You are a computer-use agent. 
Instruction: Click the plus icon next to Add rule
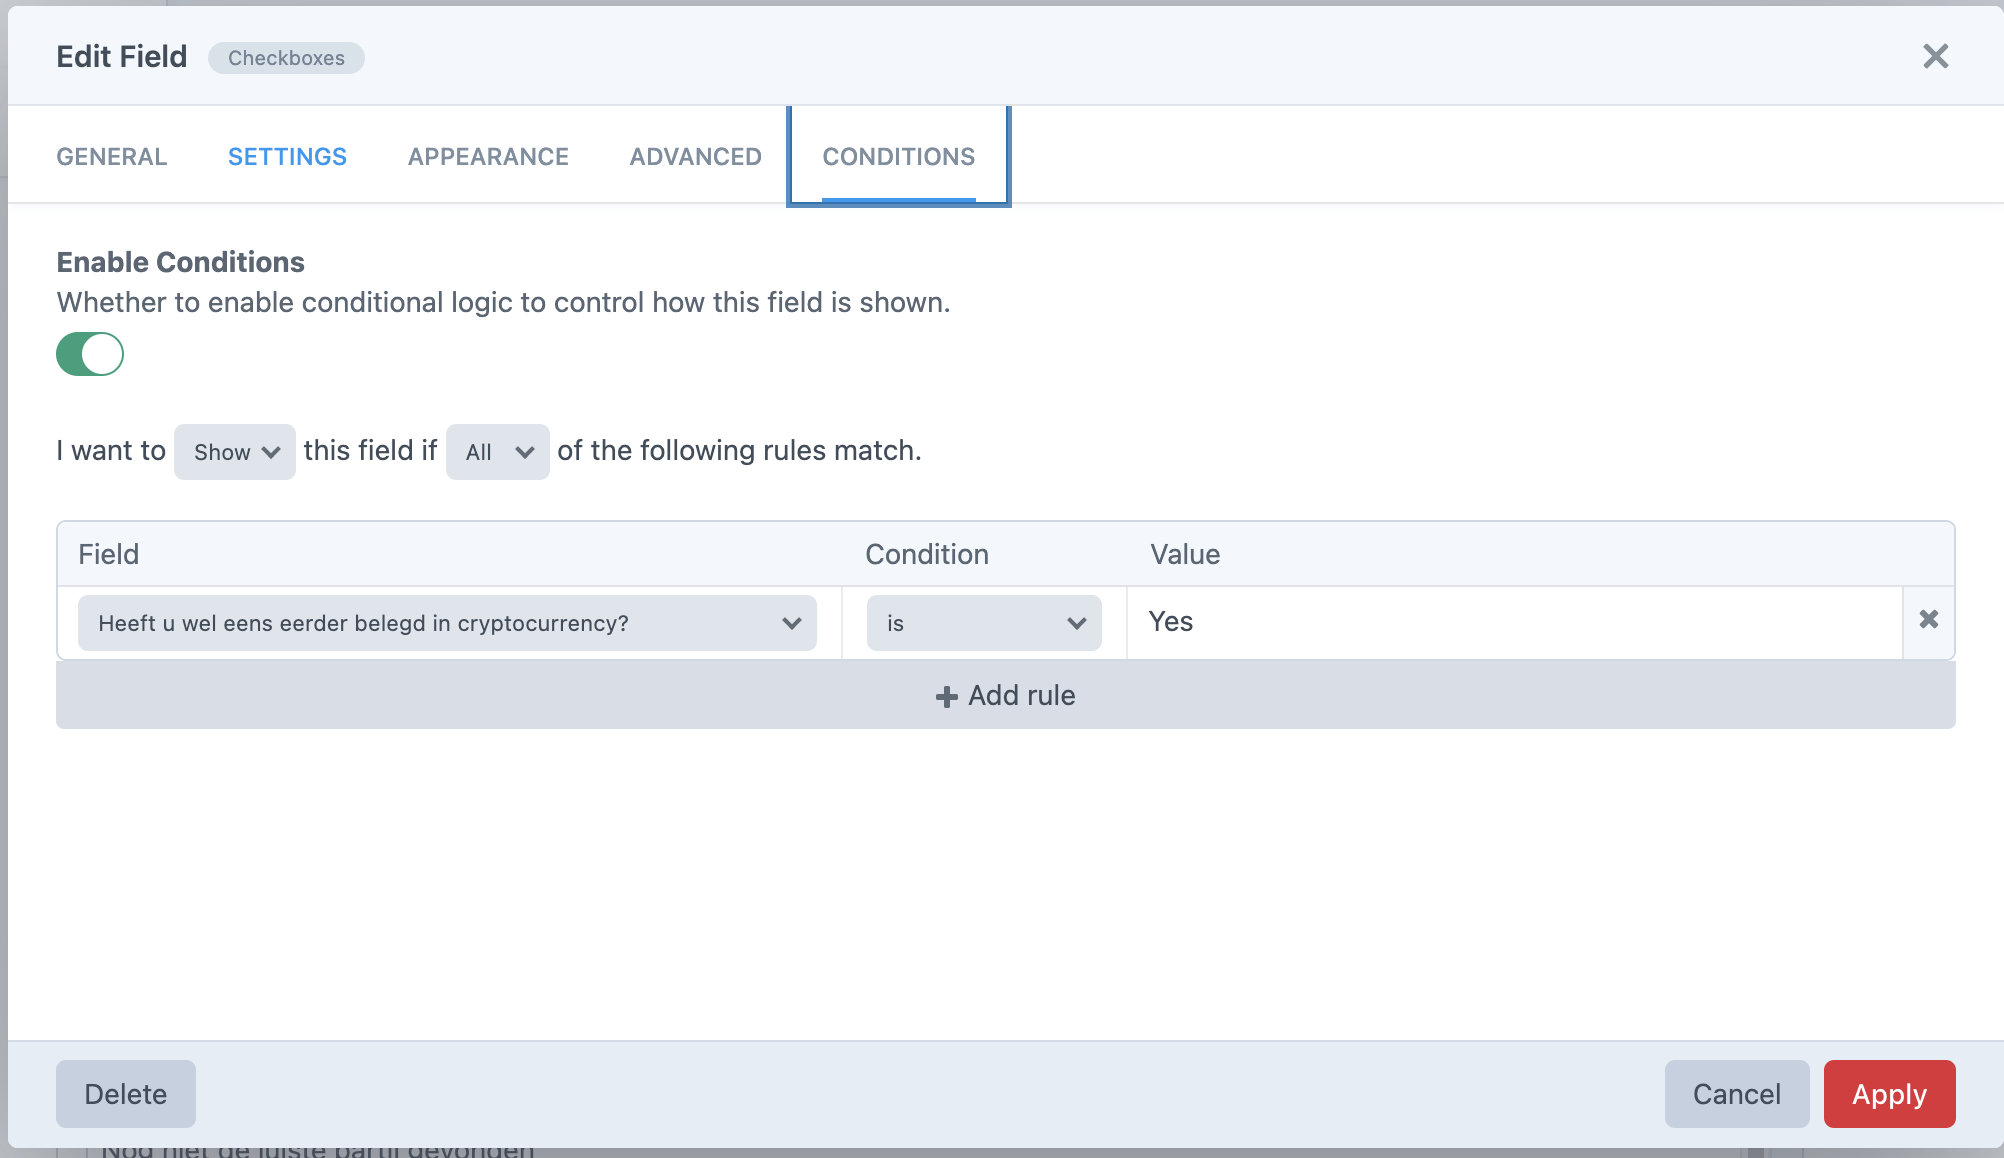coord(945,695)
